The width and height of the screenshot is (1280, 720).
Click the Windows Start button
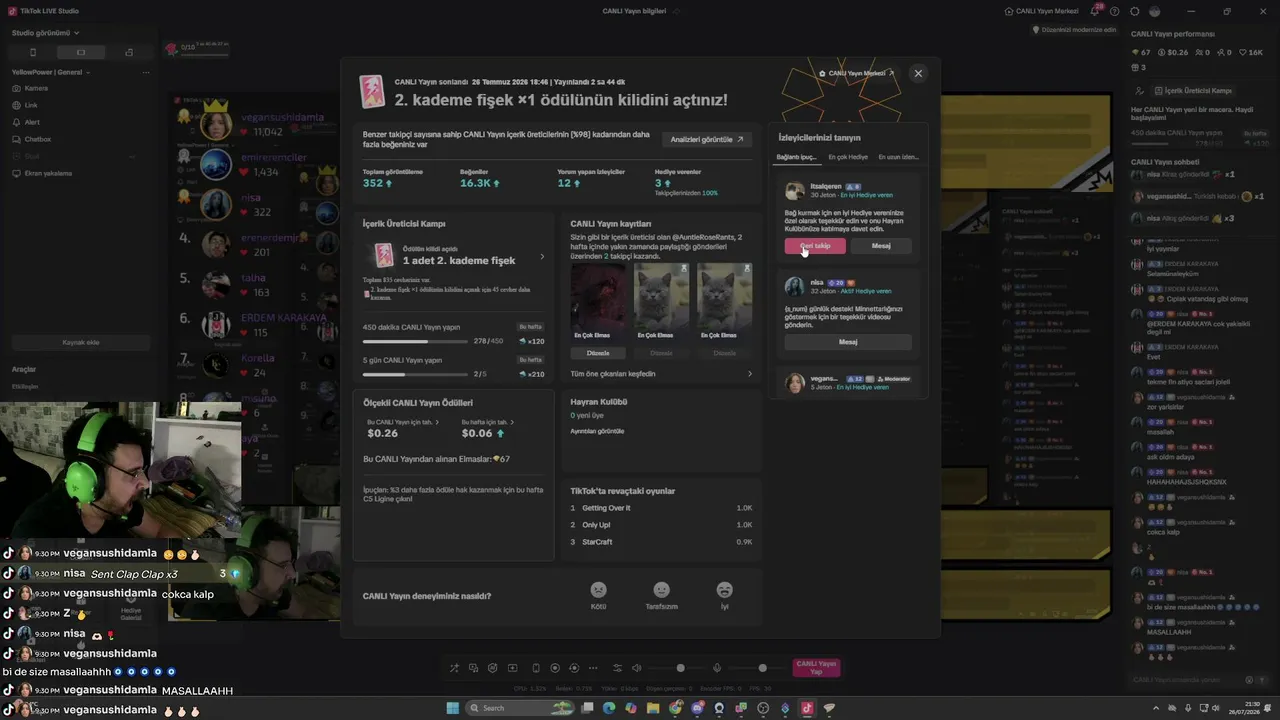pos(452,708)
